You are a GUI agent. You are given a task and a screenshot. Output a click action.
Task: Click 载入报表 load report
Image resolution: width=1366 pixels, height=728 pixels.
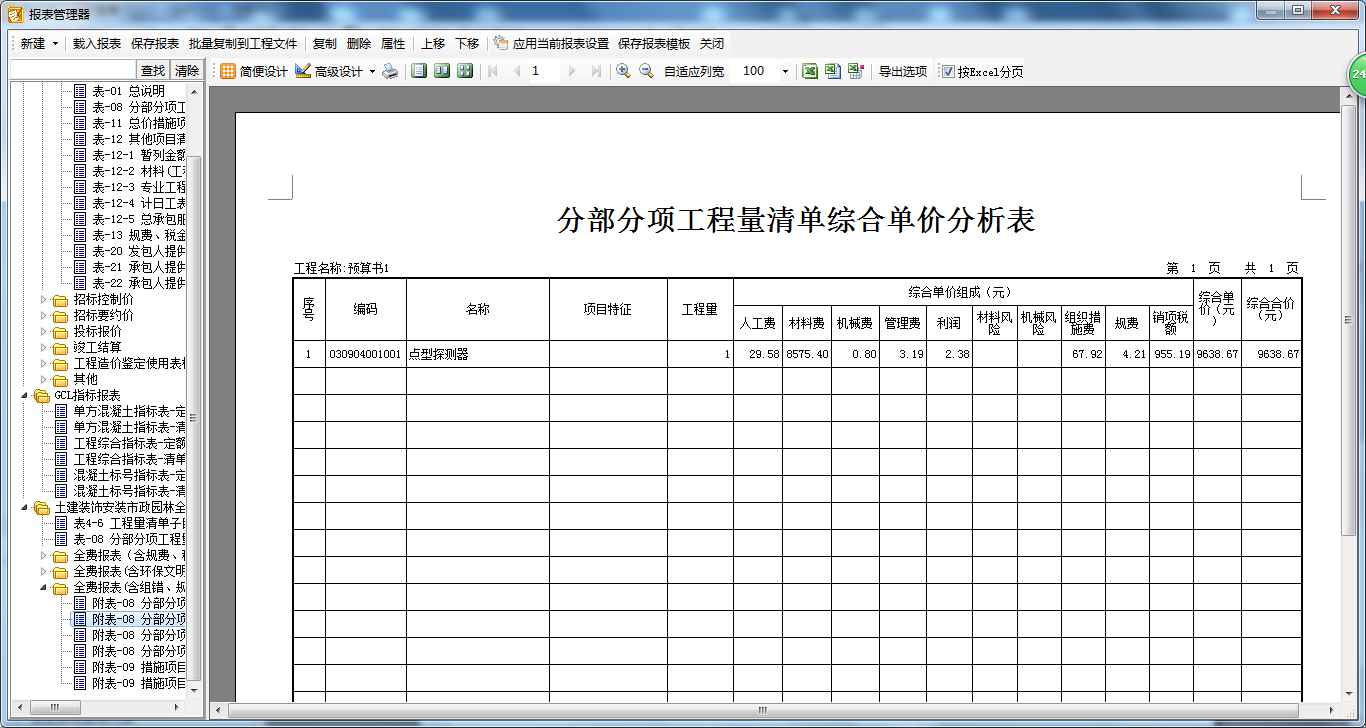[x=97, y=44]
